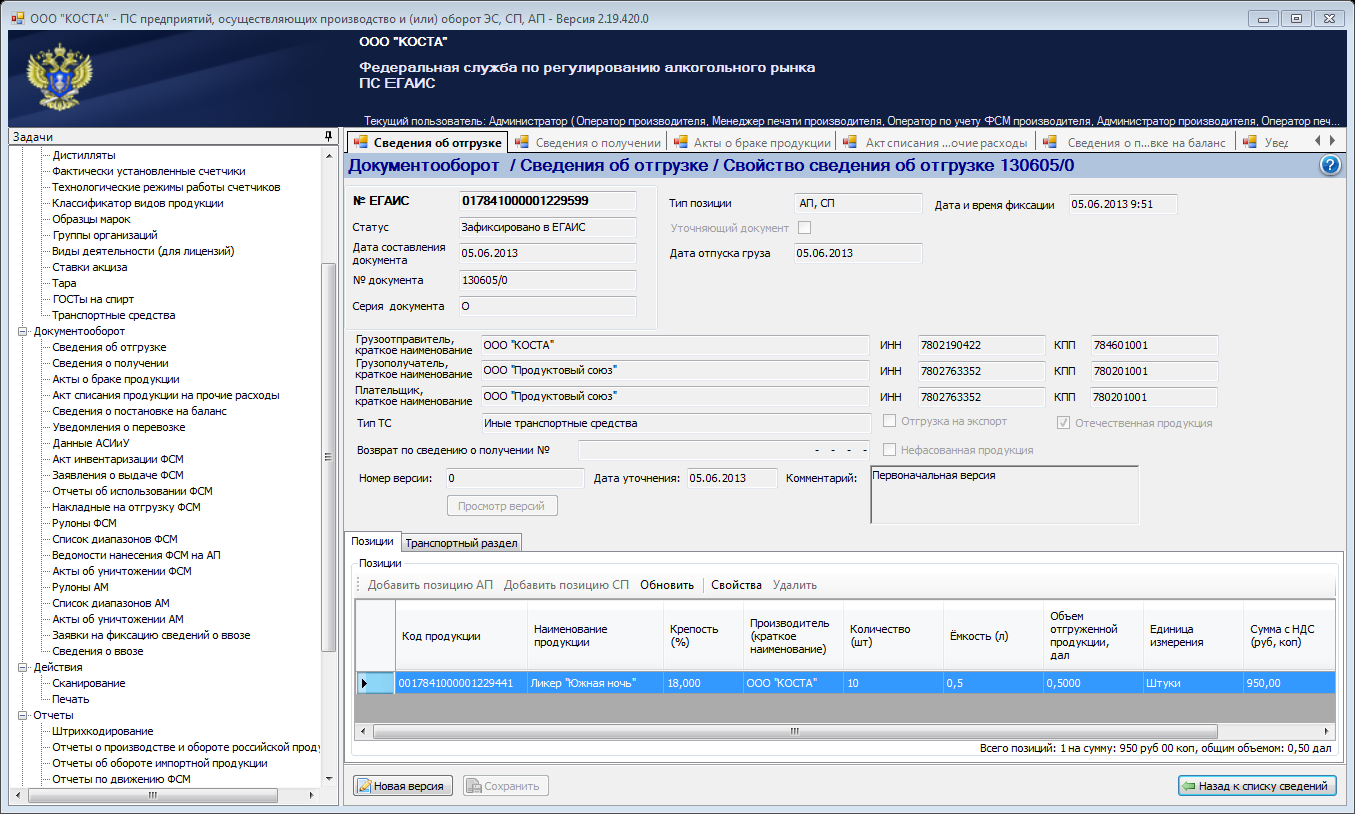Click the task tree vertical scrollbar thumb
This screenshot has width=1355, height=814.
[x=328, y=457]
